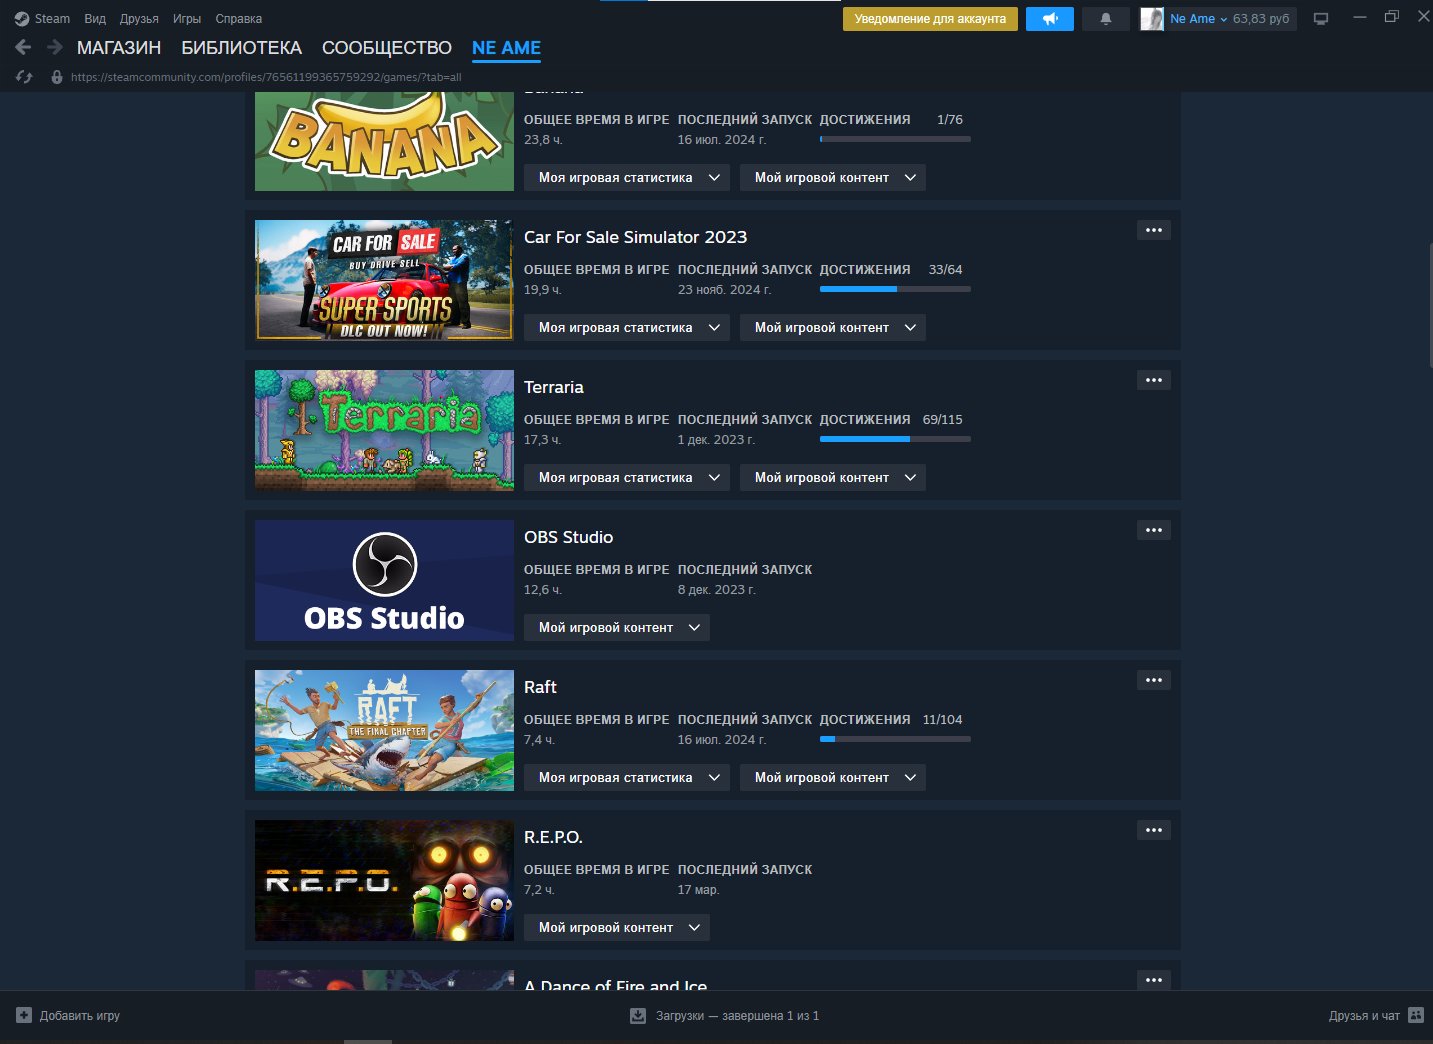Open the Big Picture mode monitor icon
Image resolution: width=1433 pixels, height=1044 pixels.
[1320, 19]
